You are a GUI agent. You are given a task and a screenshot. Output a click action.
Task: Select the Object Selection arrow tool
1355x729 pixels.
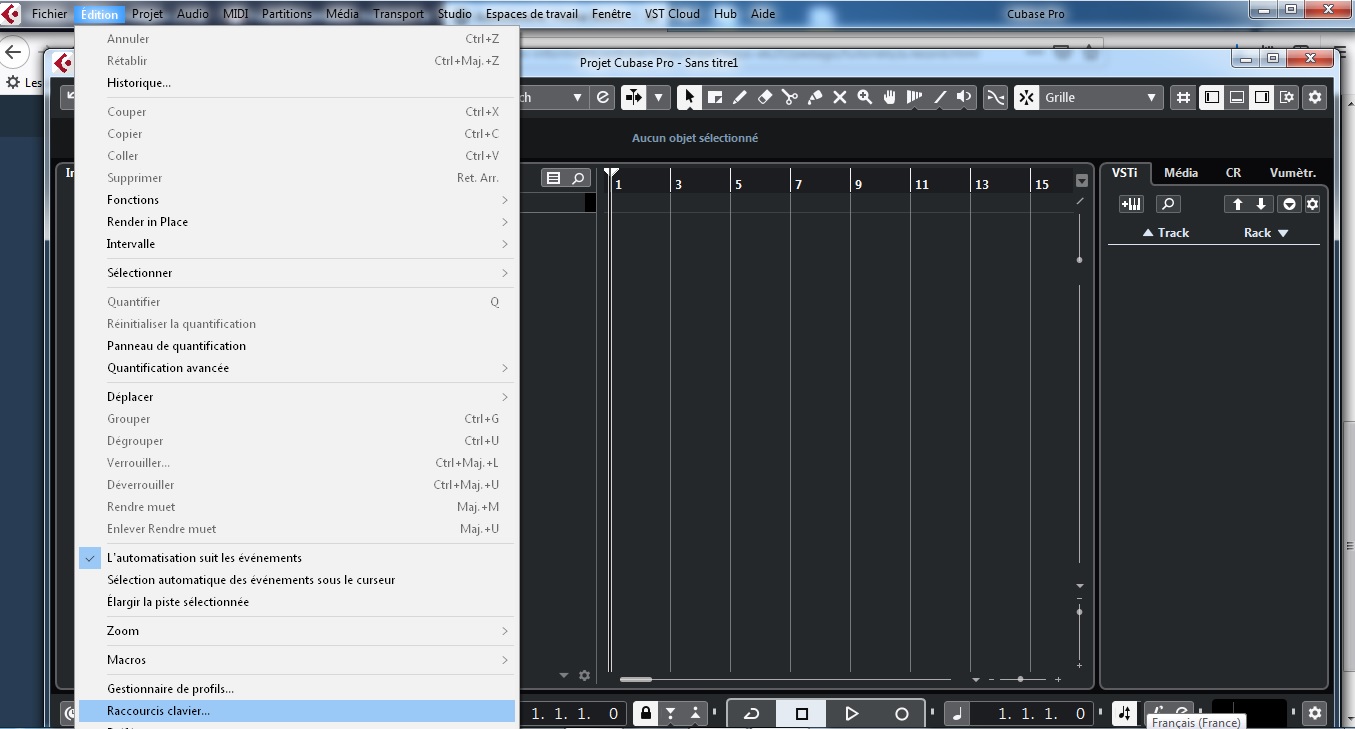(x=689, y=97)
